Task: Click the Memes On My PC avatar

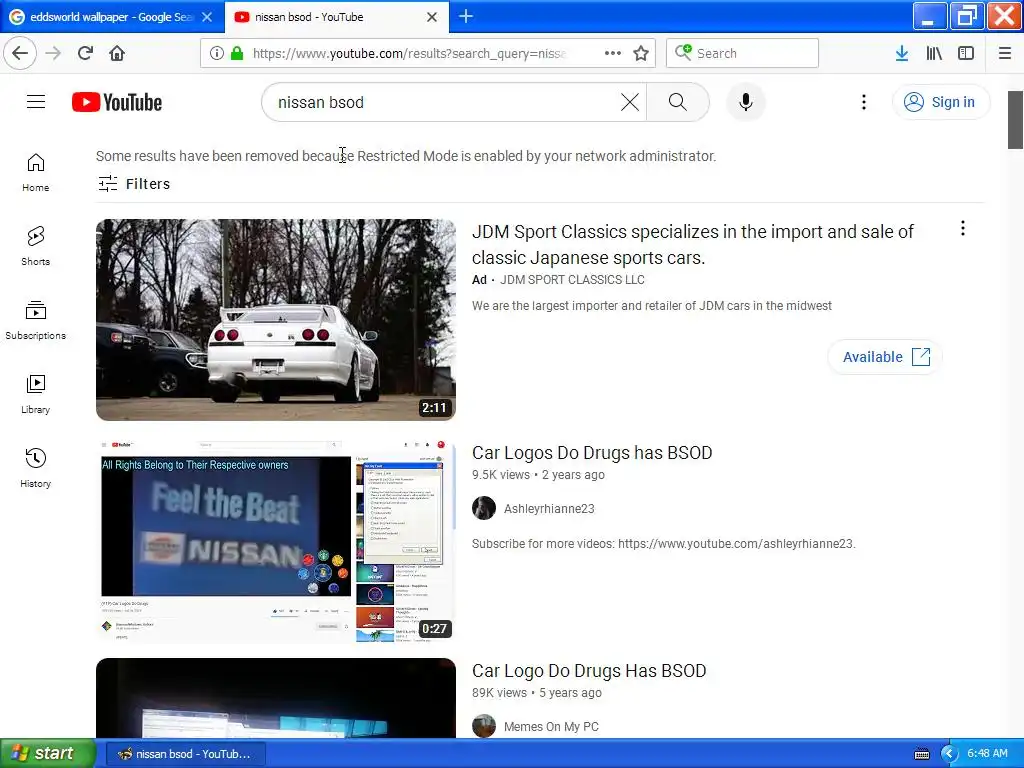Action: (484, 726)
